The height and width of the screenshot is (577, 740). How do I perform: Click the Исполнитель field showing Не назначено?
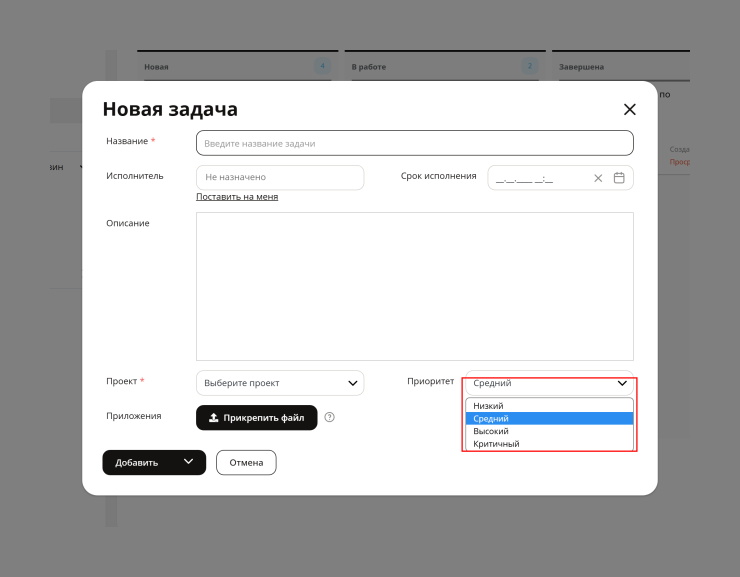[280, 177]
